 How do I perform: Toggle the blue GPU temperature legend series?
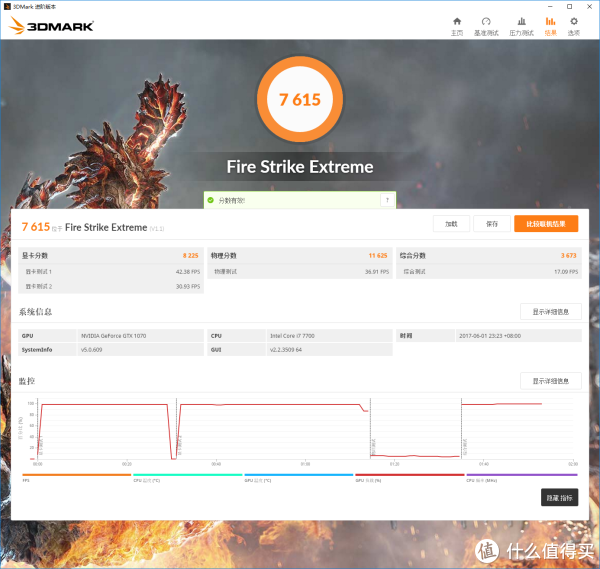coord(298,477)
